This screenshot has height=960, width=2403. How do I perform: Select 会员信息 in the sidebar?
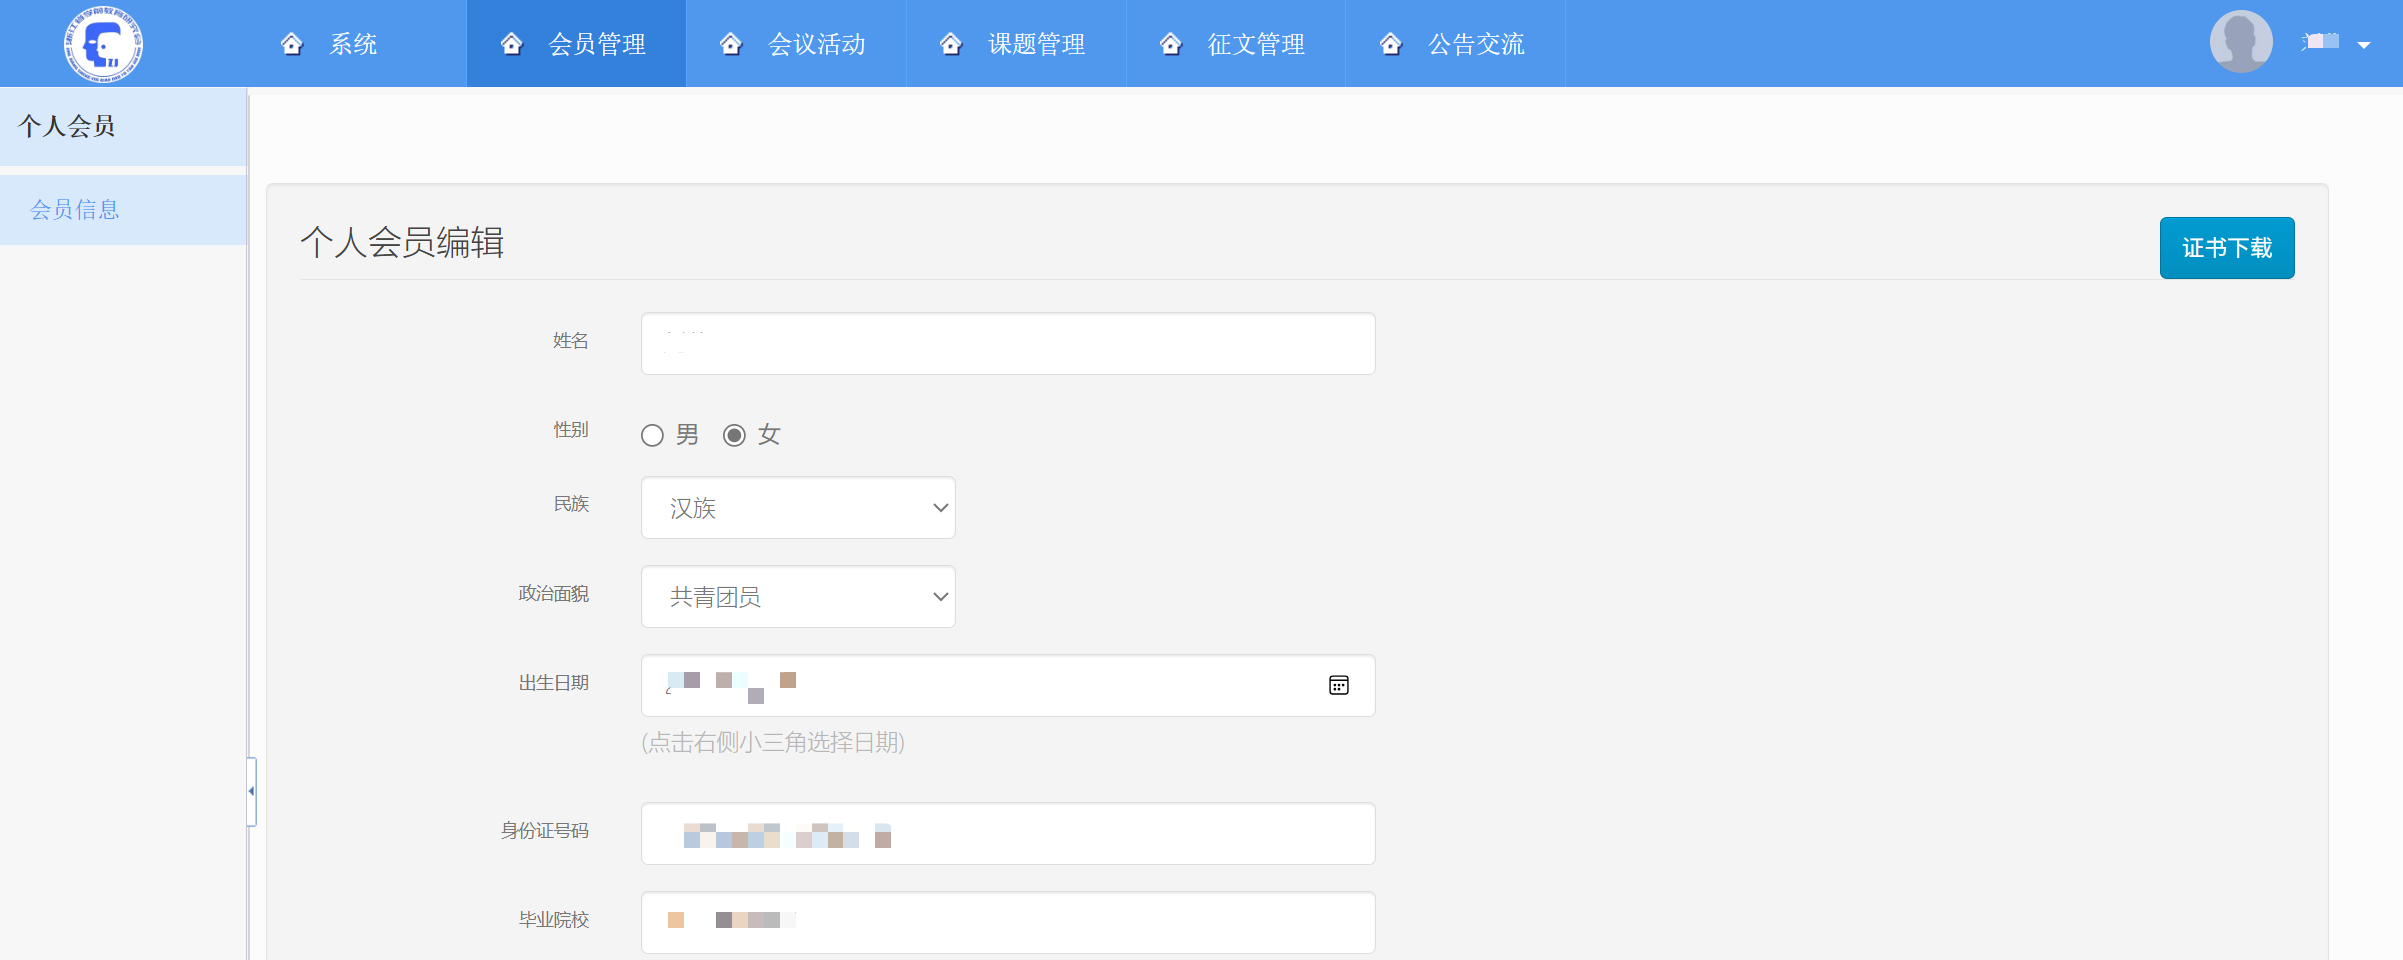pos(73,209)
